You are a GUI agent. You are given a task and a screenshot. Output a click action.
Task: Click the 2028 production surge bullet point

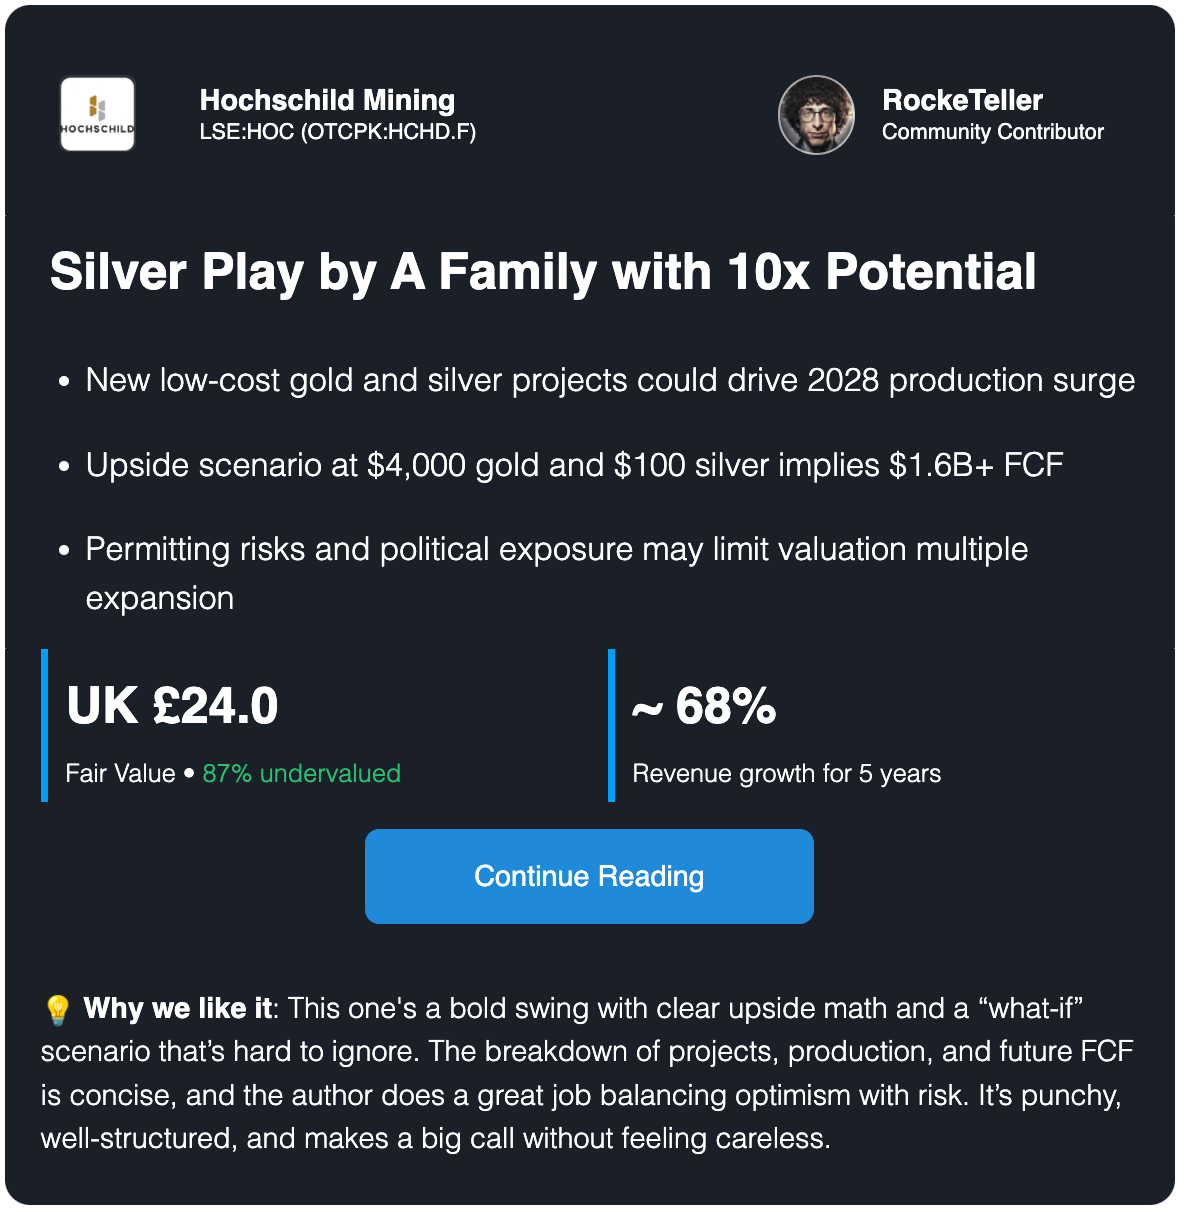[610, 380]
